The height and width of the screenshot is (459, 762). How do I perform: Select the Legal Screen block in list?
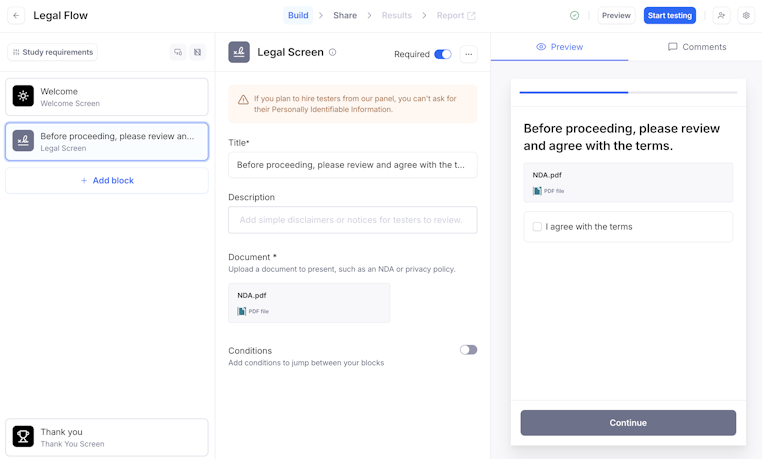107,142
